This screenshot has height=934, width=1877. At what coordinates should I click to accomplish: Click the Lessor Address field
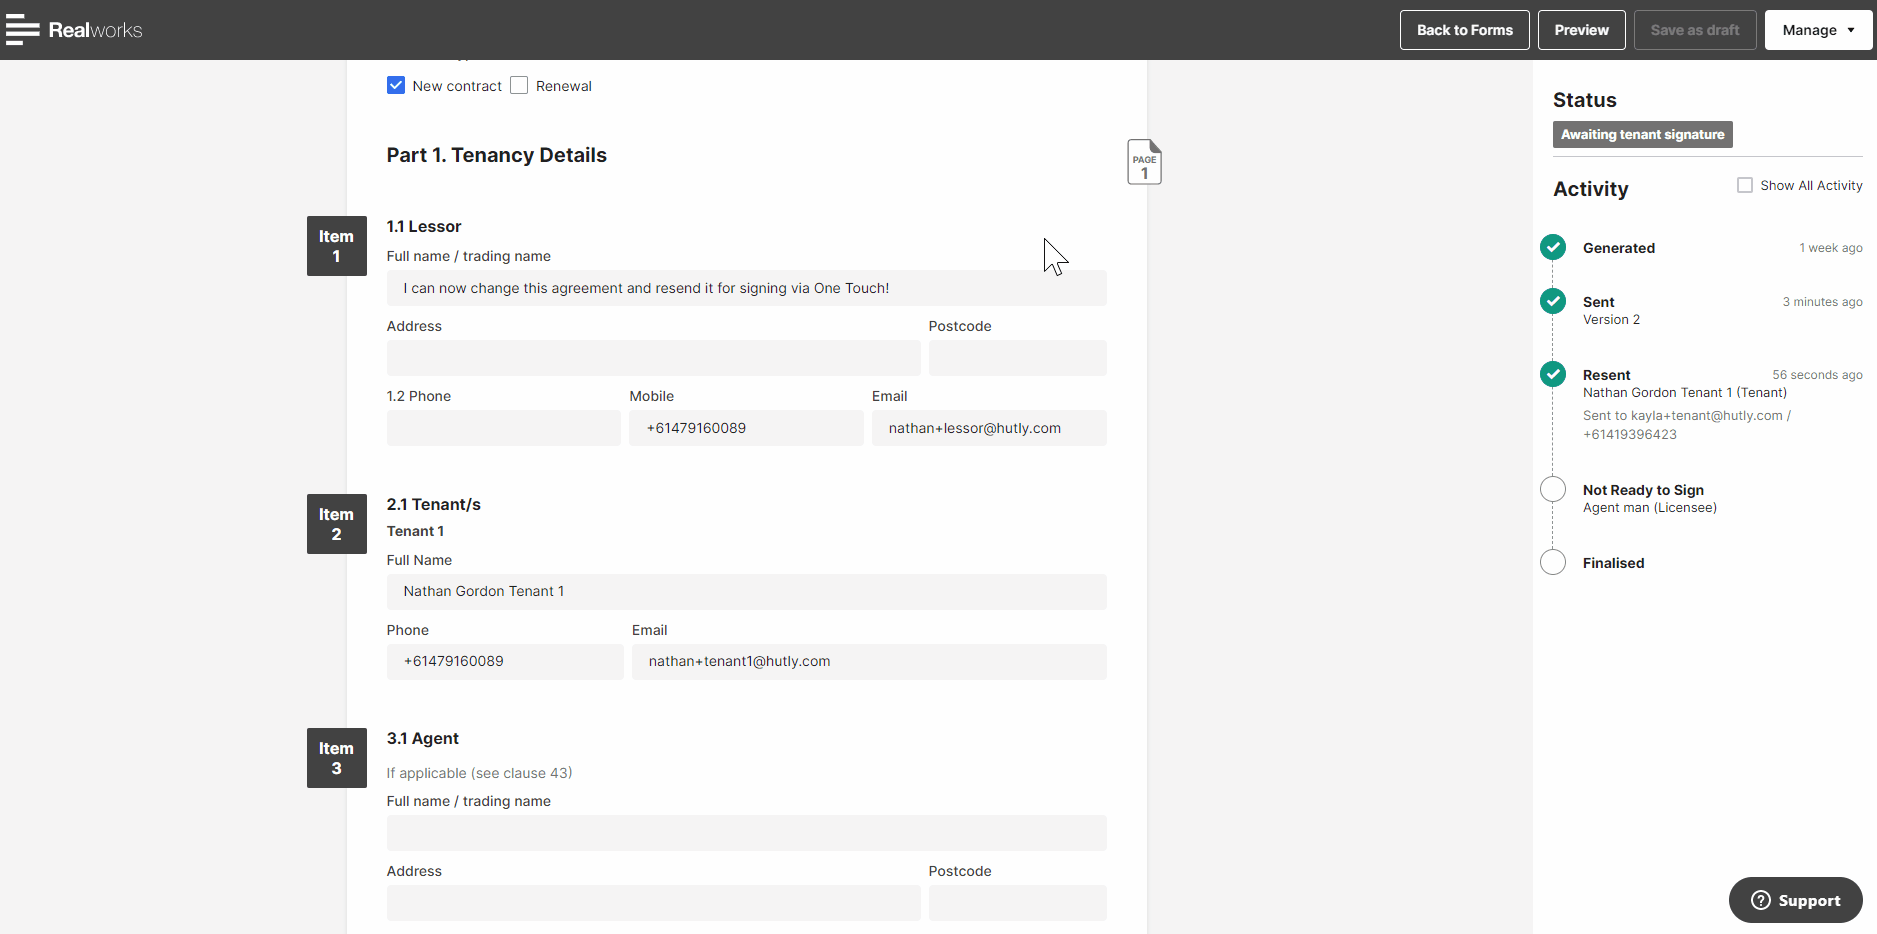point(653,358)
